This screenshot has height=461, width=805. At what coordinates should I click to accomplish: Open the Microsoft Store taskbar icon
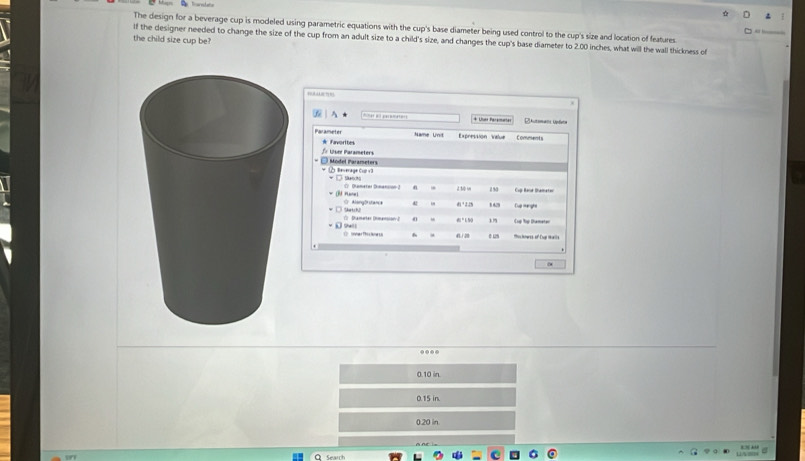pos(514,455)
